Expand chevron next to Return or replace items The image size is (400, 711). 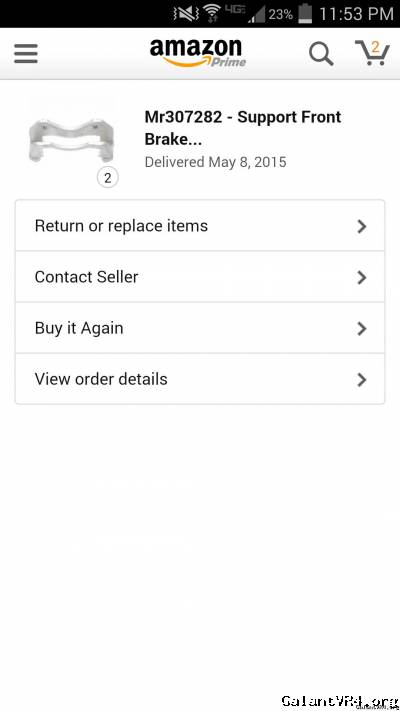click(361, 226)
